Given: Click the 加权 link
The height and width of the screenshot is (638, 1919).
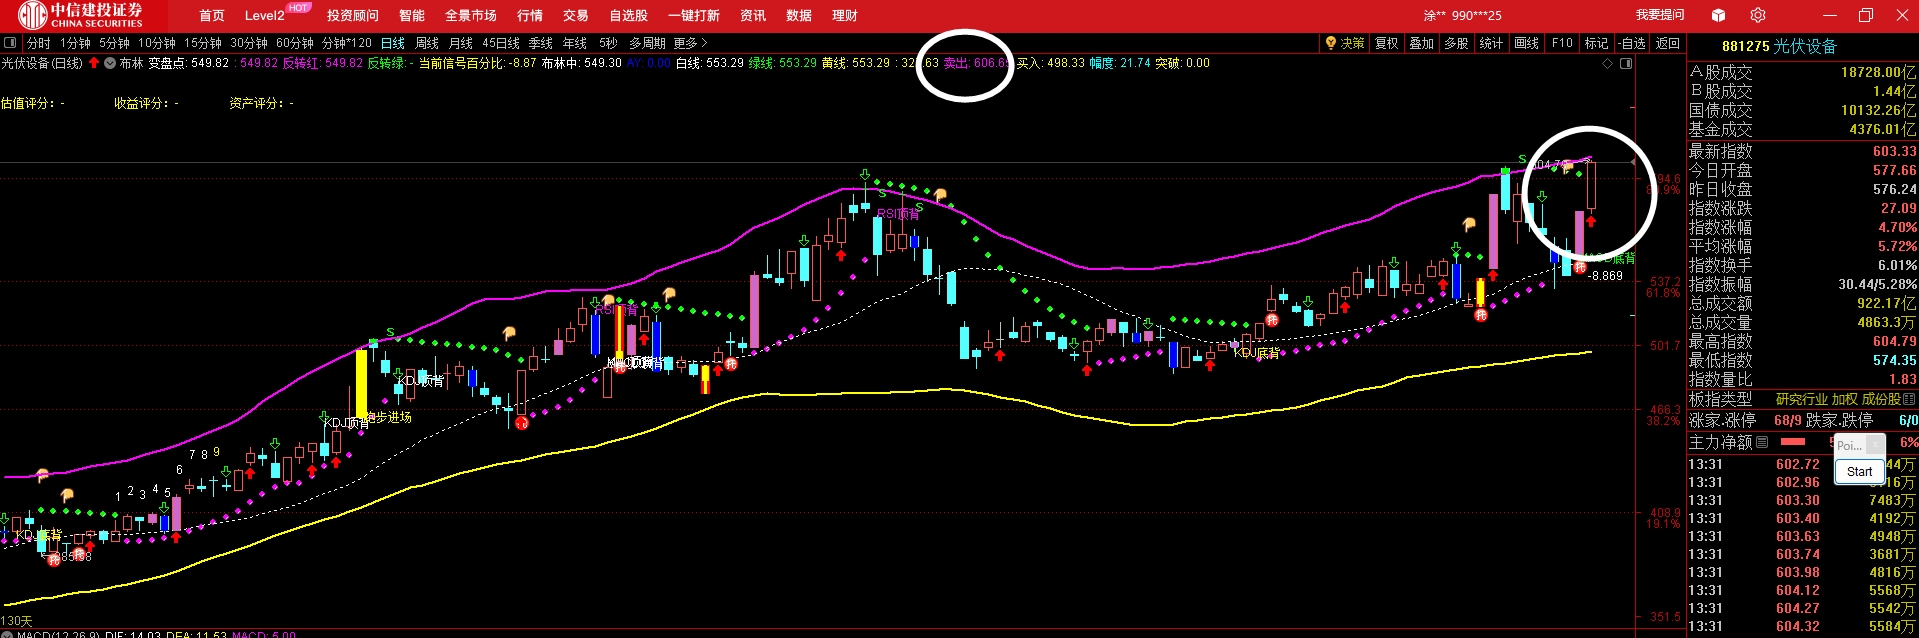Looking at the screenshot, I should pos(1845,399).
